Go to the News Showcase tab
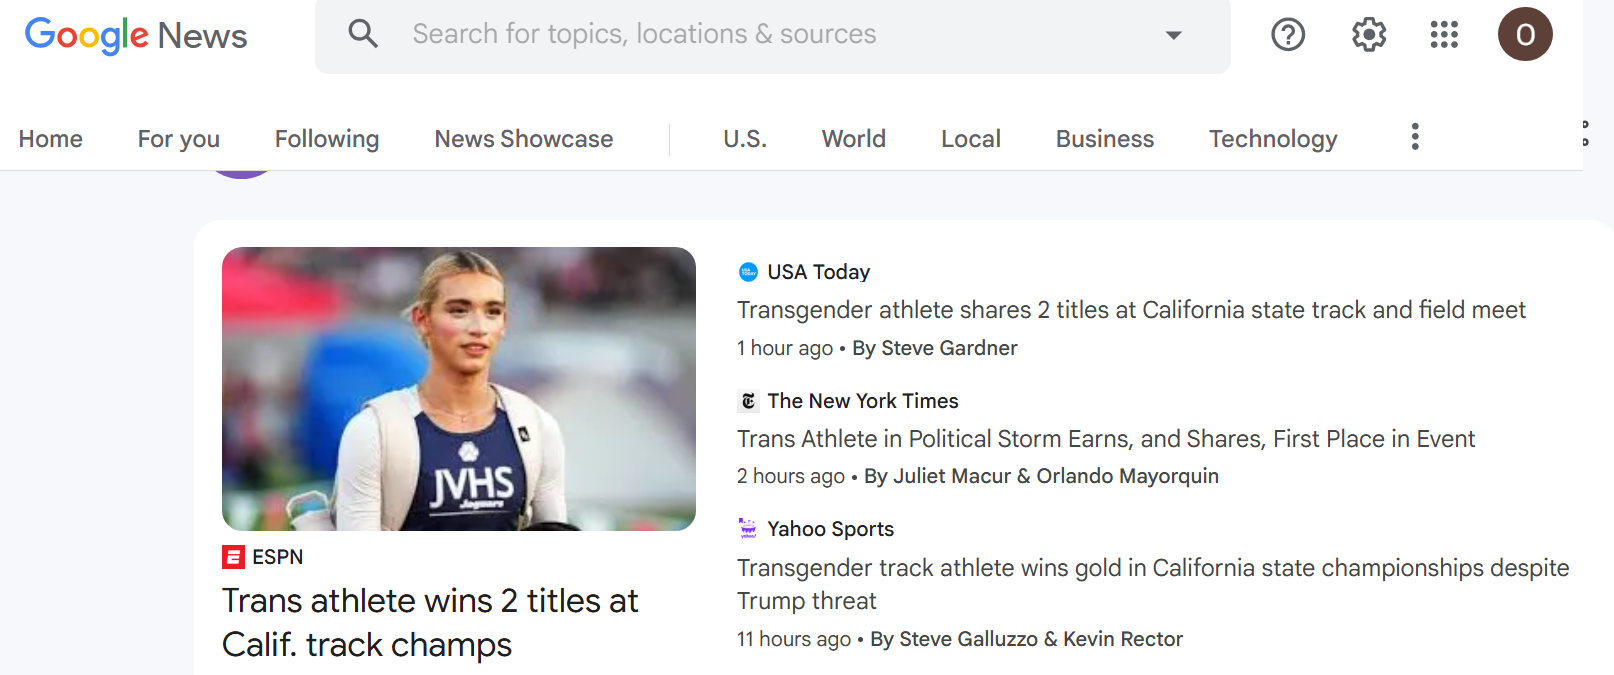 [523, 139]
